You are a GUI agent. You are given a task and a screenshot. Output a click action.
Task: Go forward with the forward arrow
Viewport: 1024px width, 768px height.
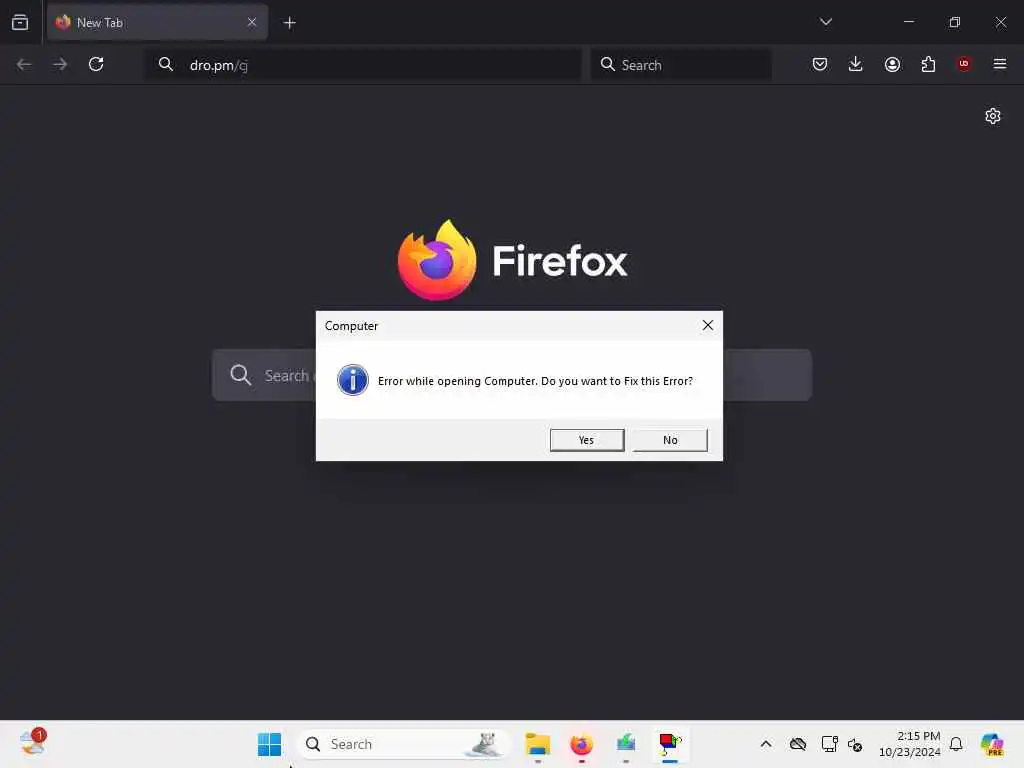click(60, 64)
